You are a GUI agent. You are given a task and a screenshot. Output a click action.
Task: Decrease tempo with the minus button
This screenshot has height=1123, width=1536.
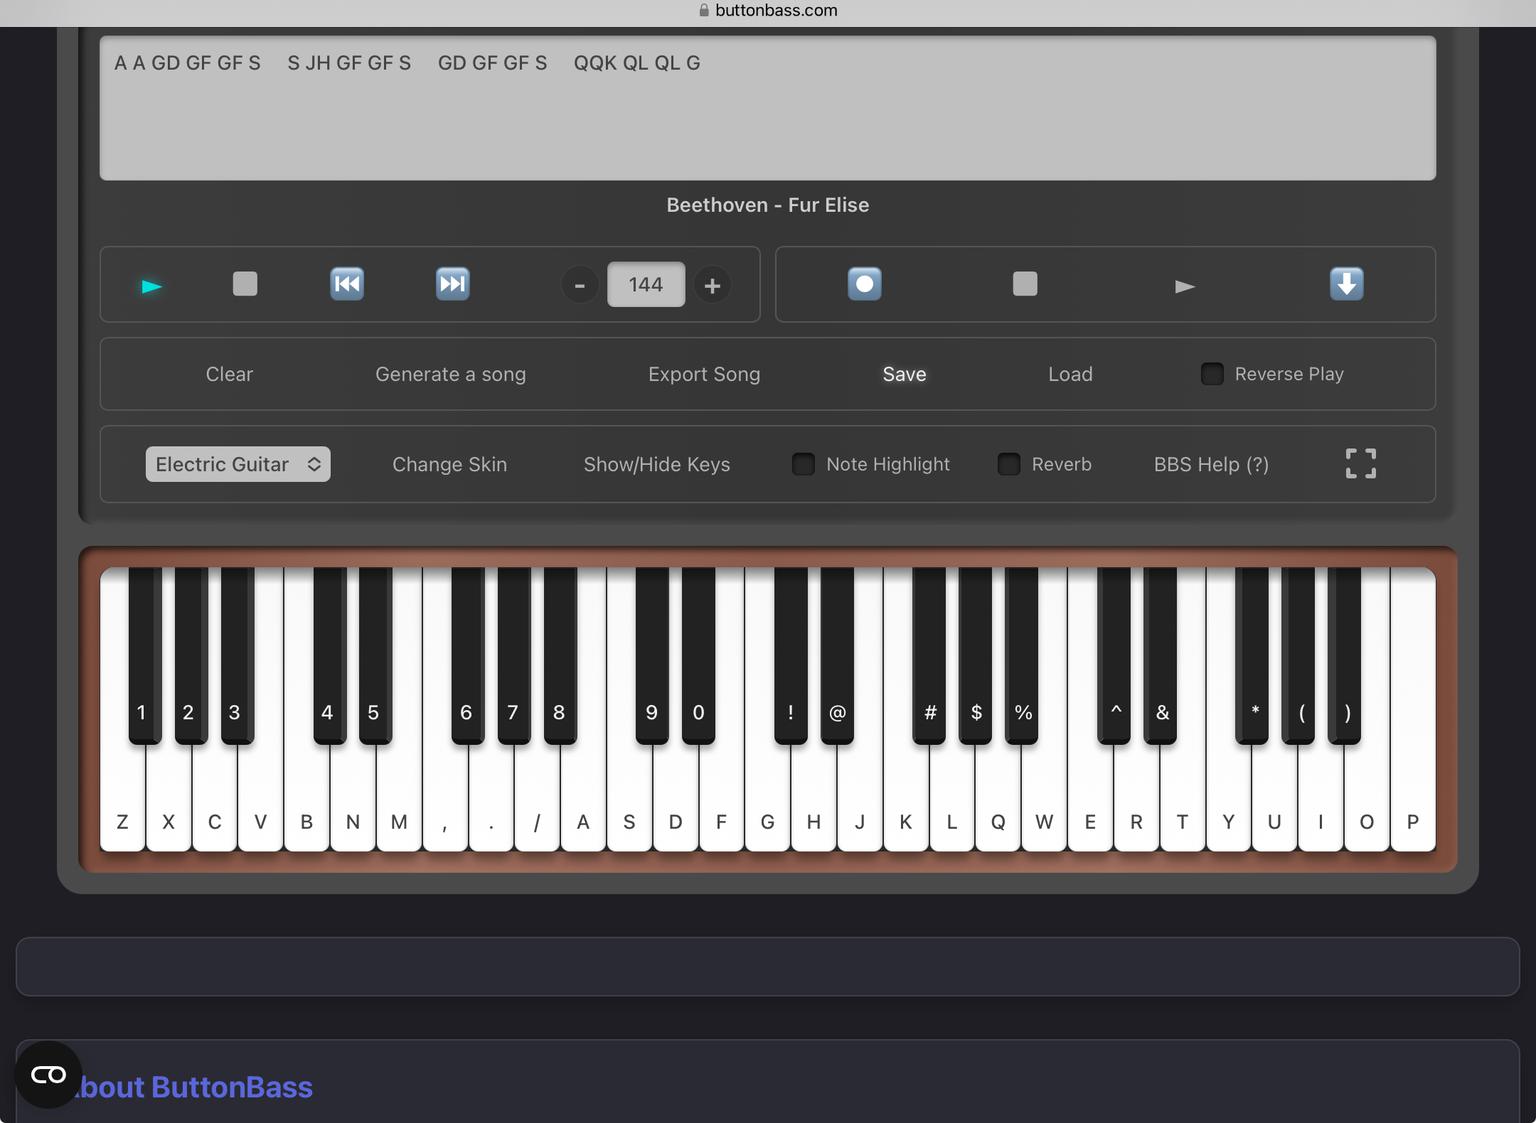[579, 286]
